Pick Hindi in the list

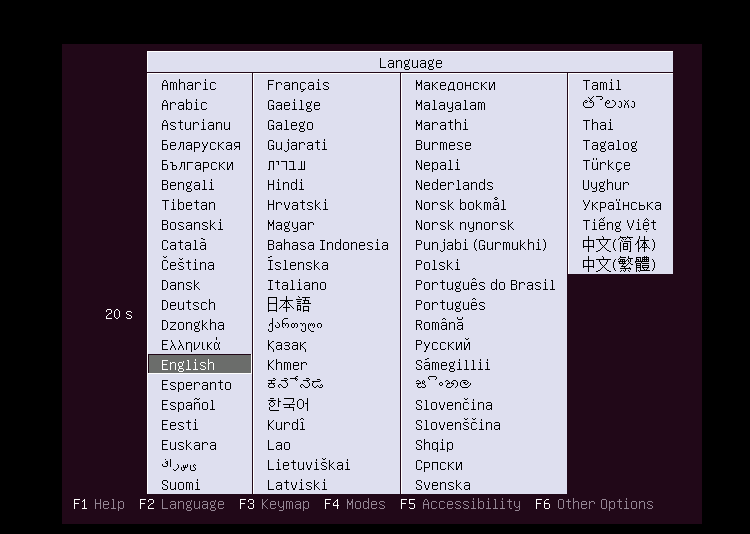point(286,185)
